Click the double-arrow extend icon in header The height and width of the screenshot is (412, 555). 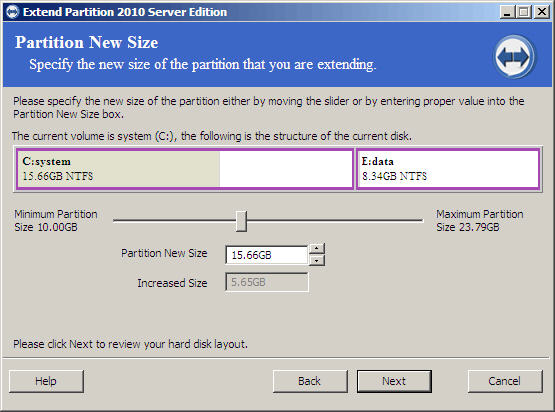(514, 57)
